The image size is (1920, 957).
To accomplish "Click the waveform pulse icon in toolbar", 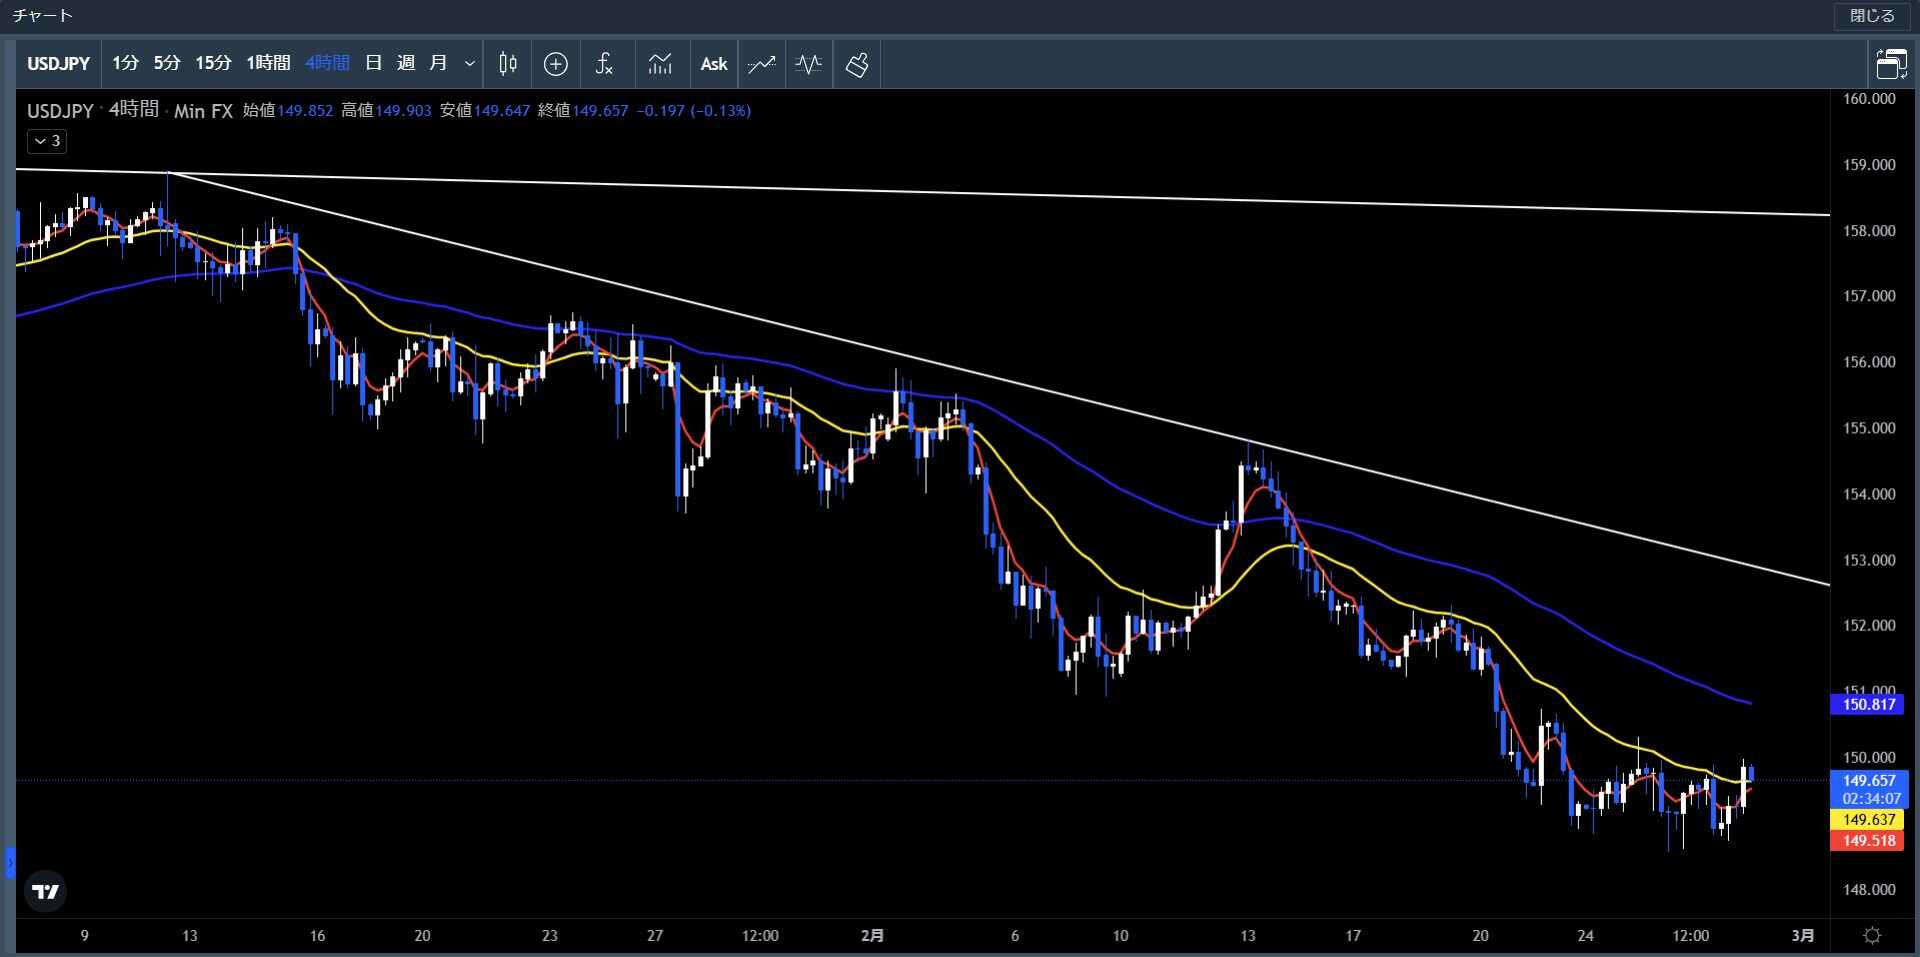I will click(x=809, y=64).
